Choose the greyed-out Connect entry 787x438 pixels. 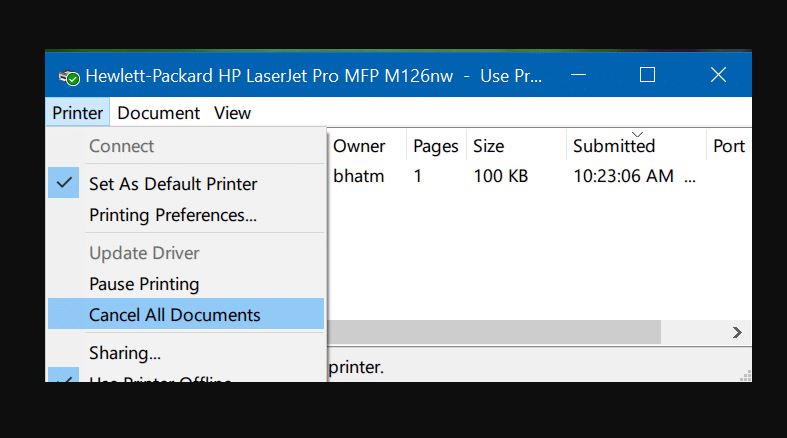pyautogui.click(x=186, y=146)
